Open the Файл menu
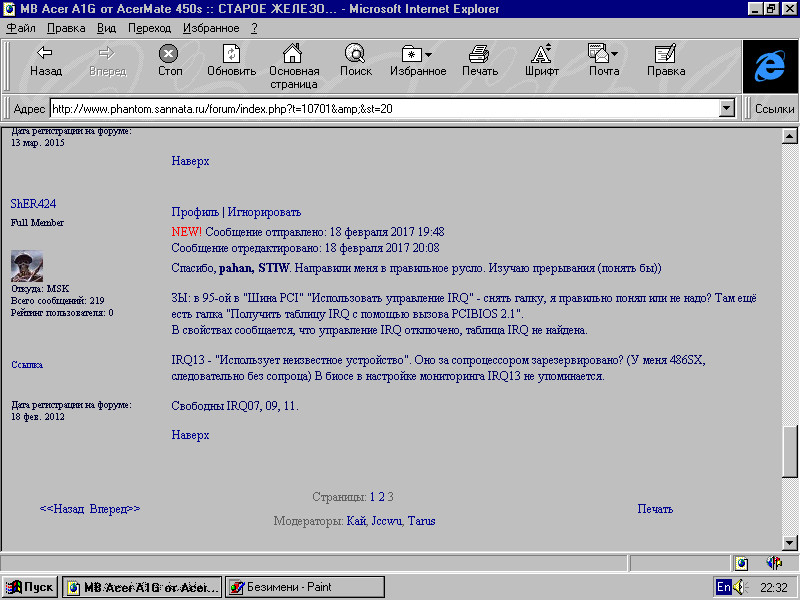 [20, 28]
